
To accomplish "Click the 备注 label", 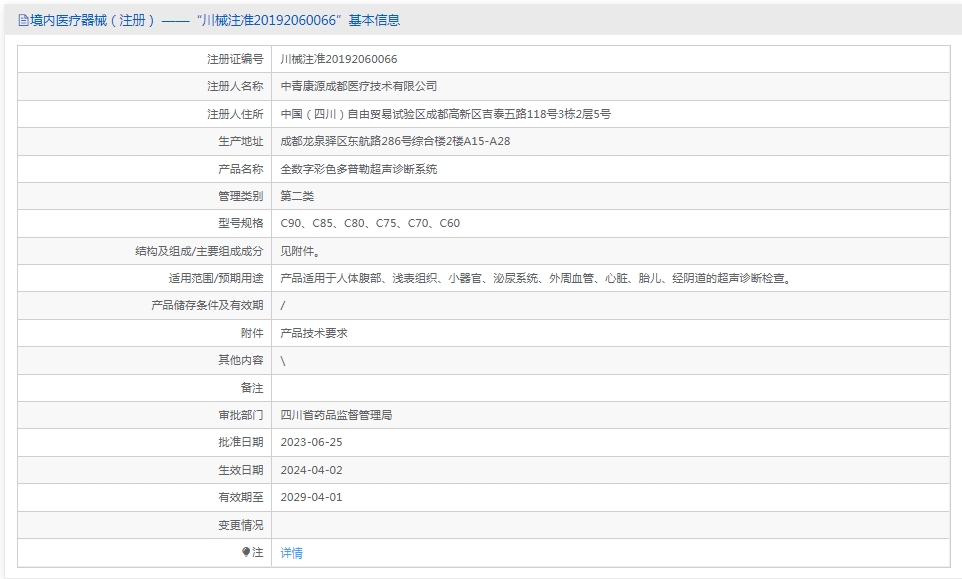I will 252,388.
